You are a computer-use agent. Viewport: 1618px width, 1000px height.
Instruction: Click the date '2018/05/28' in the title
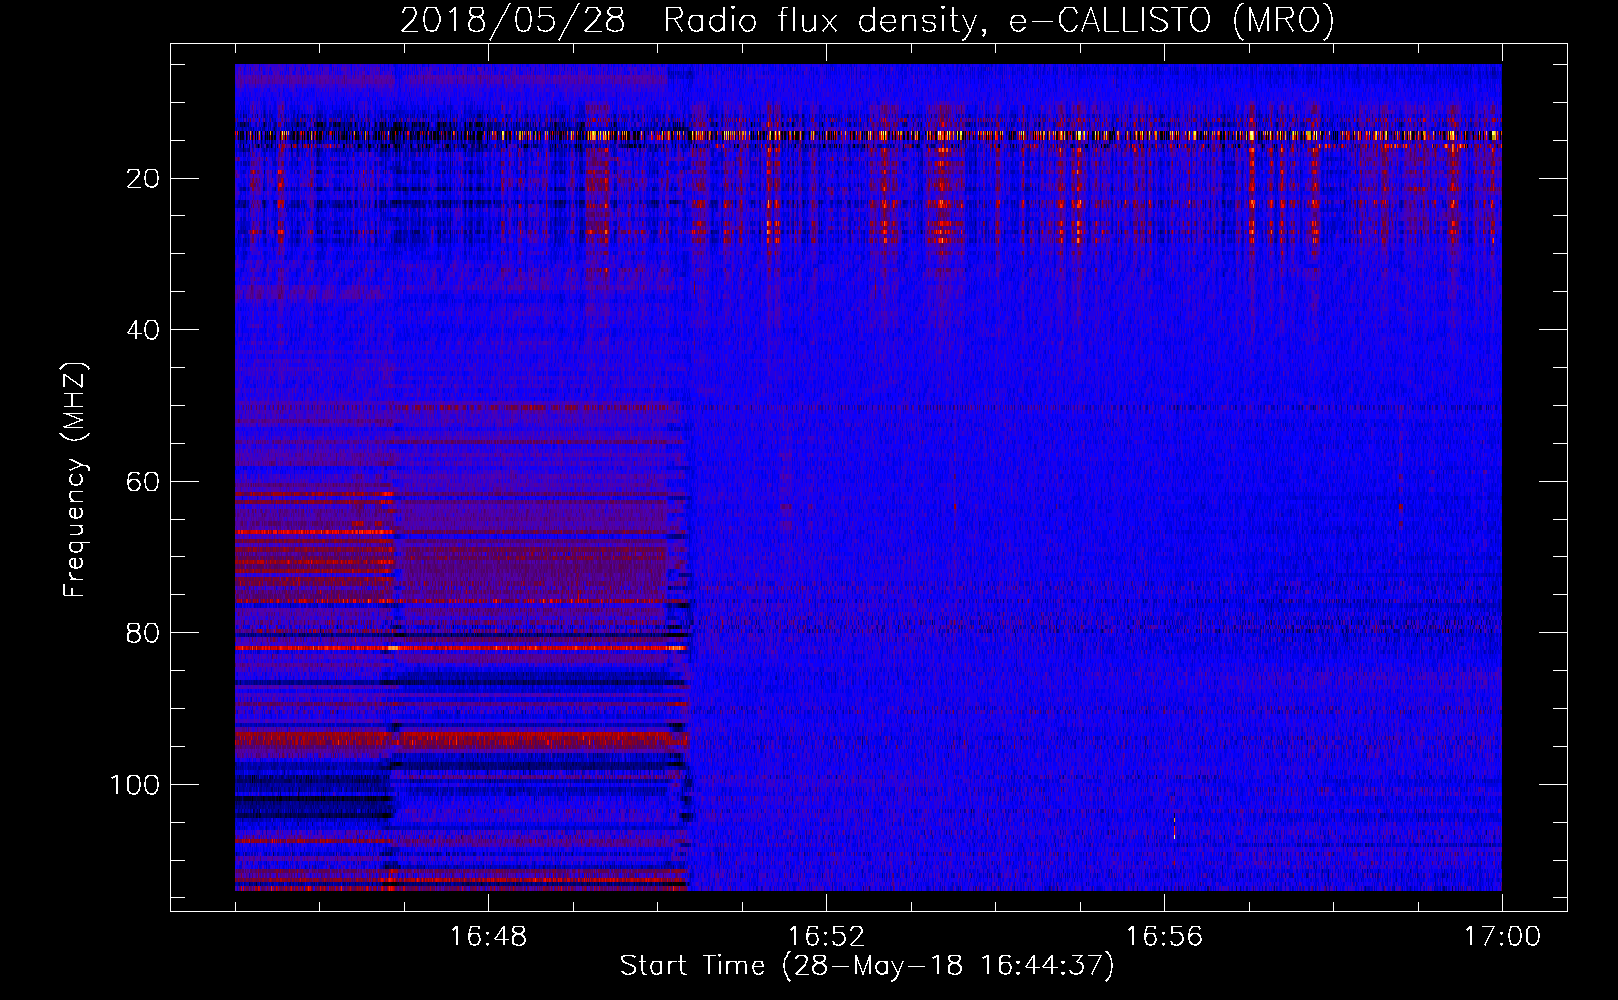coord(513,21)
